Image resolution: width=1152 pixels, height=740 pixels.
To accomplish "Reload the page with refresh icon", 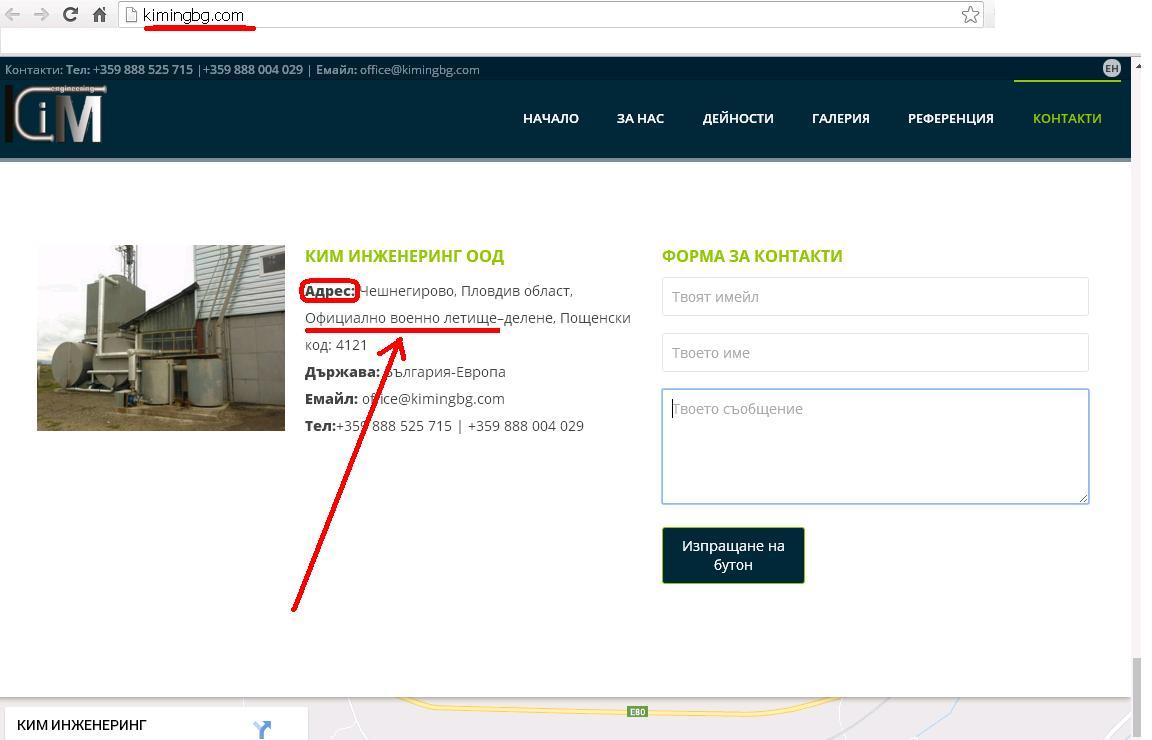I will pos(70,14).
